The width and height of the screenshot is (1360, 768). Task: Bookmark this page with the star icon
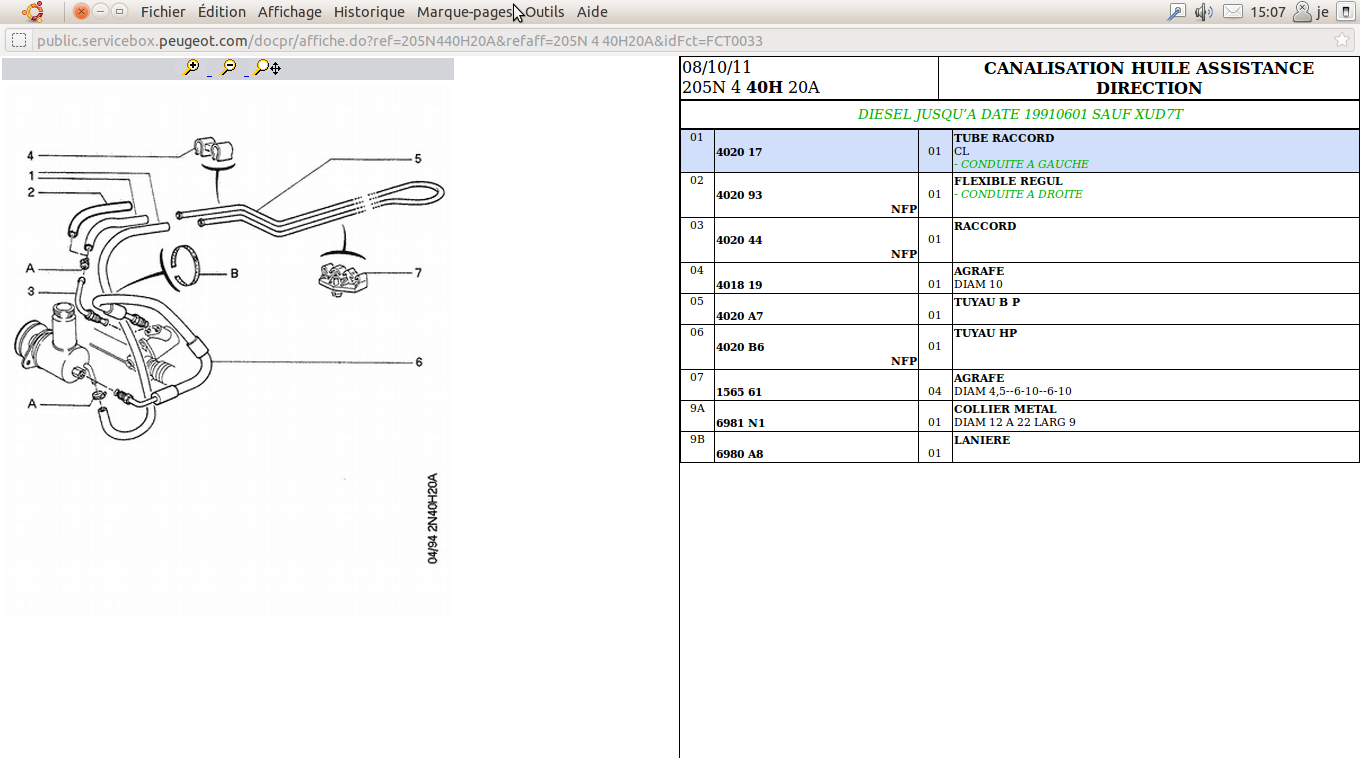pyautogui.click(x=1341, y=41)
